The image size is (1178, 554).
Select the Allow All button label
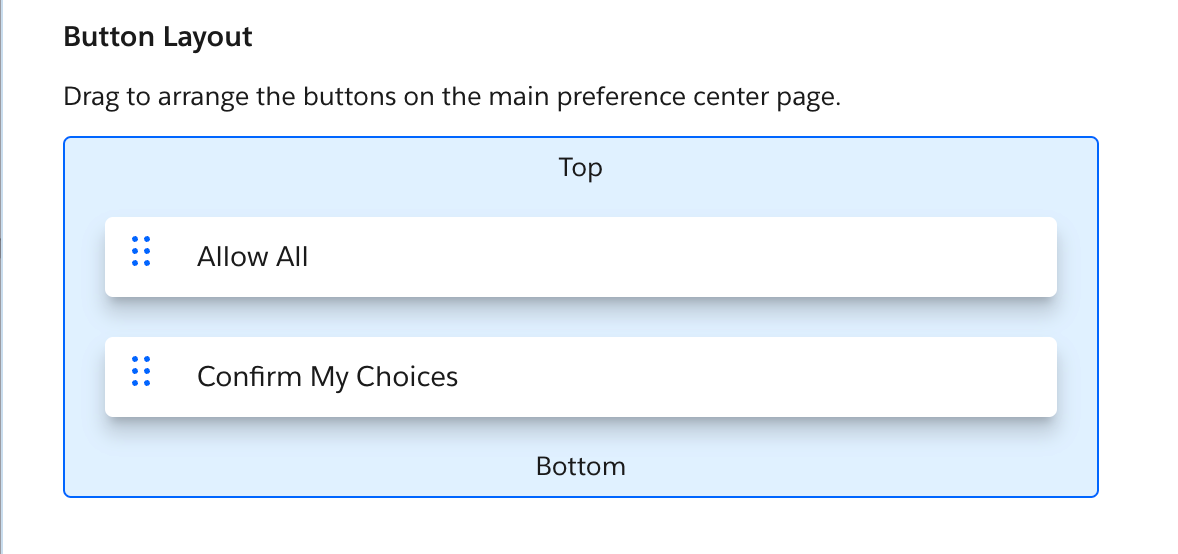[x=253, y=257]
